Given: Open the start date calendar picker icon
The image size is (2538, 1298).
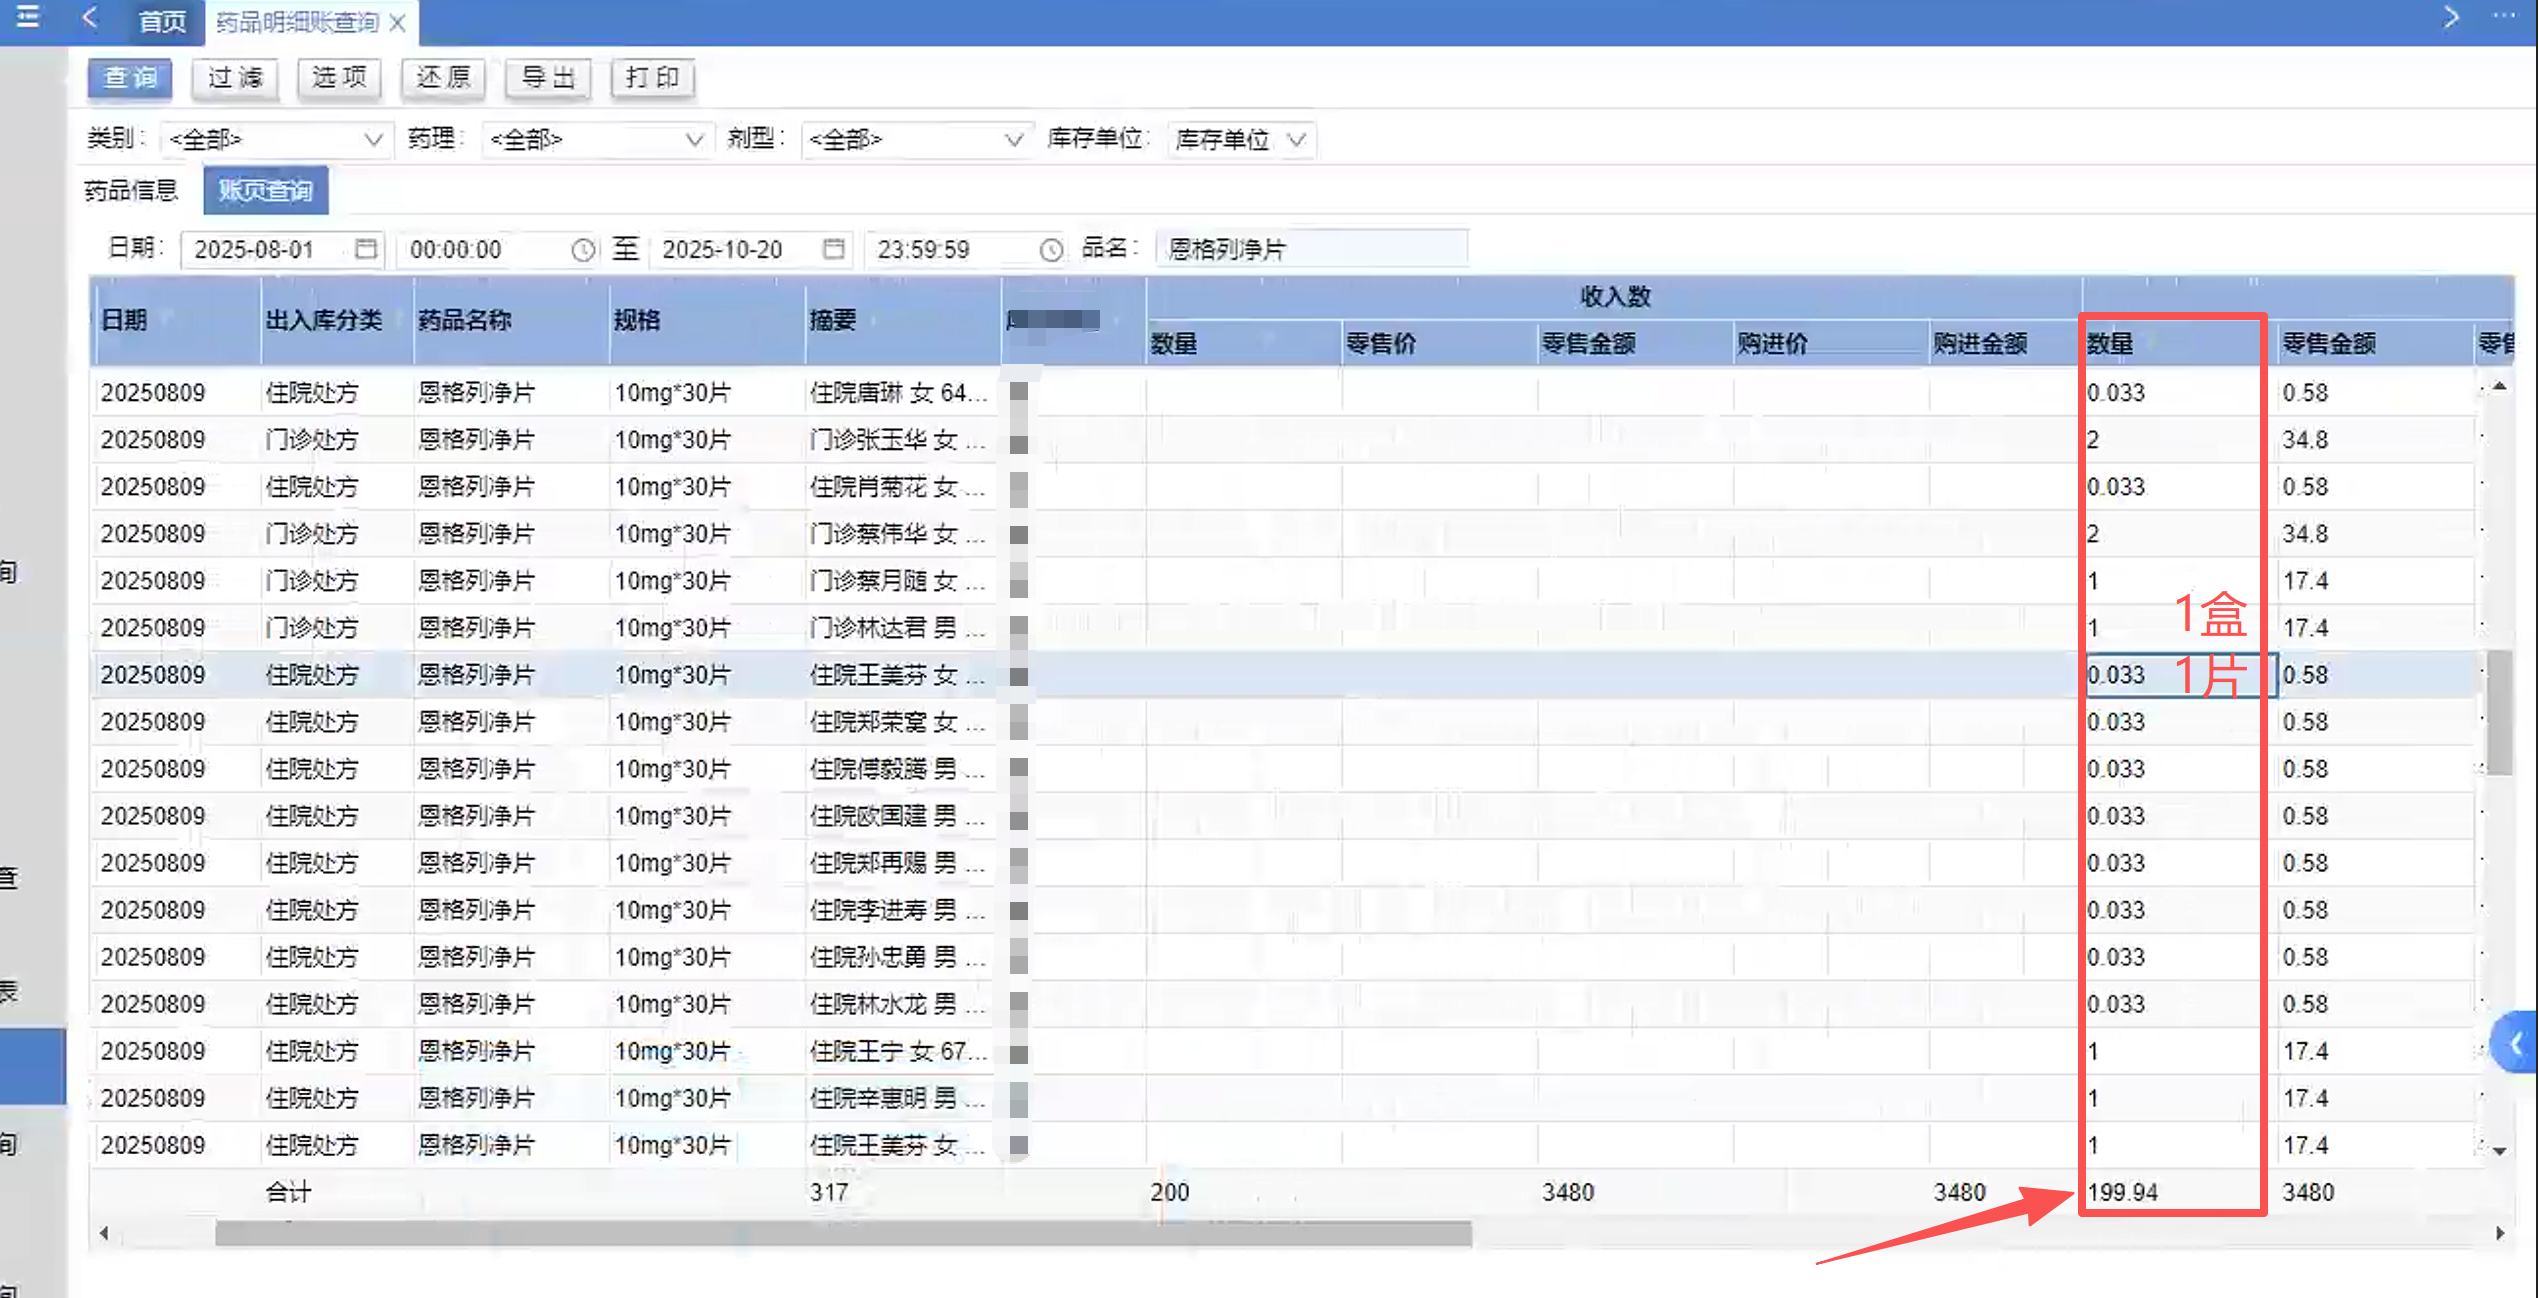Looking at the screenshot, I should (366, 248).
